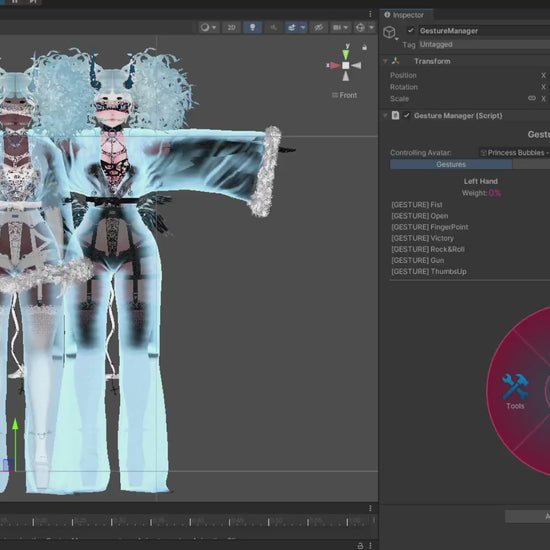
Task: Click the Transform component icon
Action: (396, 61)
